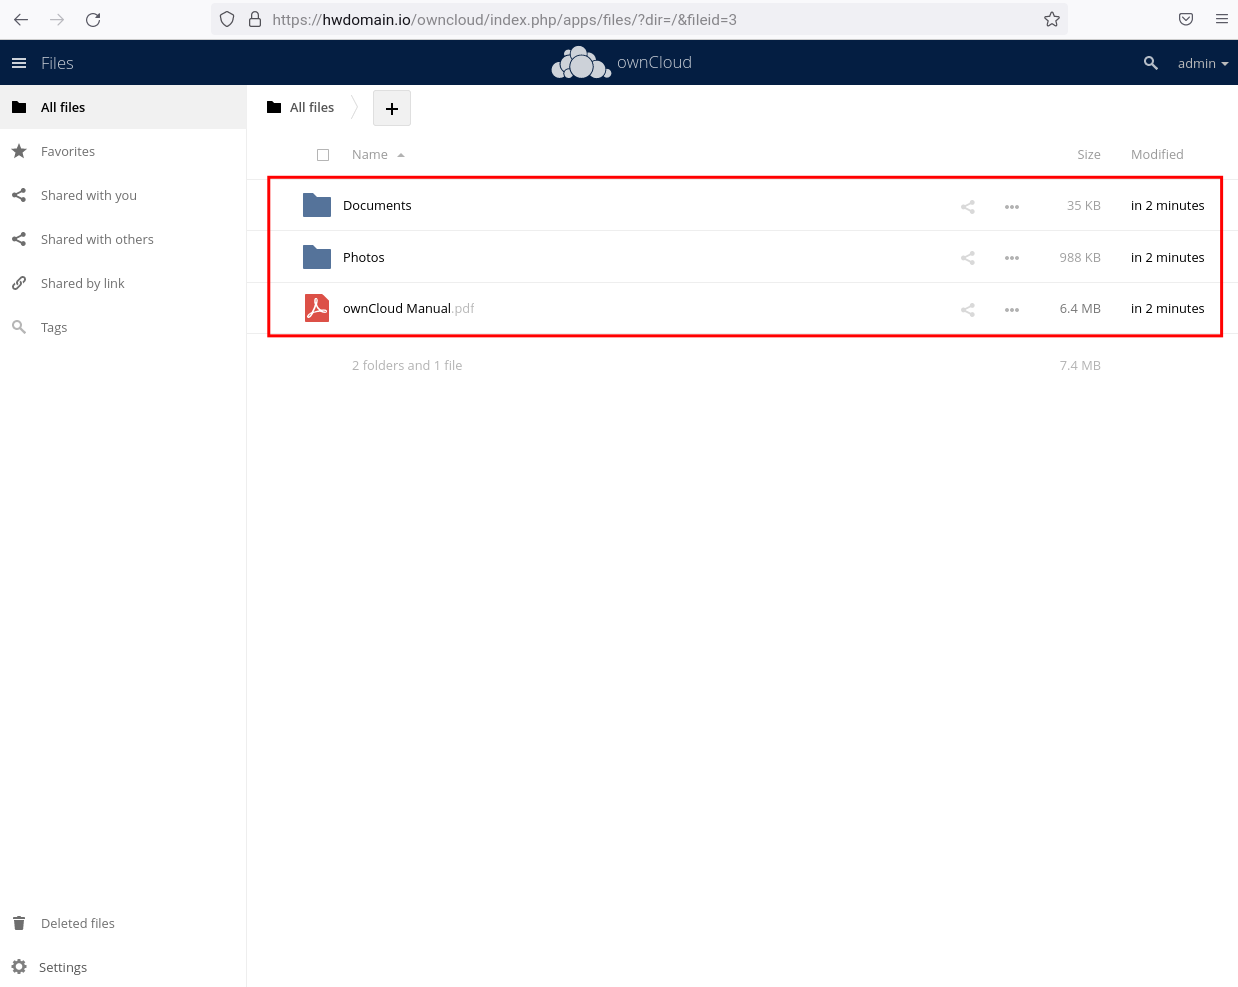Viewport: 1238px width, 987px height.
Task: Click the ownCloud logo
Action: pyautogui.click(x=621, y=63)
